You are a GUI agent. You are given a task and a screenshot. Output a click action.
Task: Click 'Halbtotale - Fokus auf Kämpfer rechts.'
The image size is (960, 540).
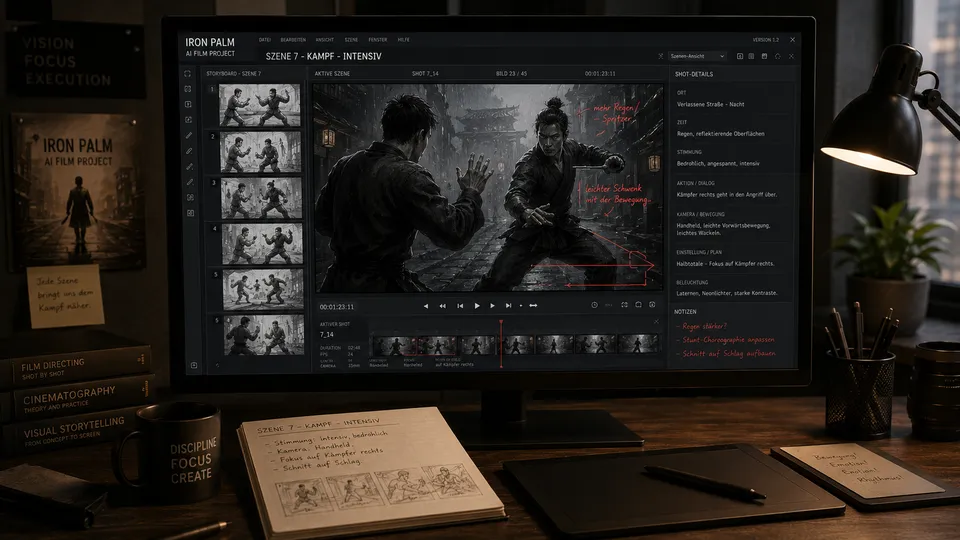click(x=725, y=264)
